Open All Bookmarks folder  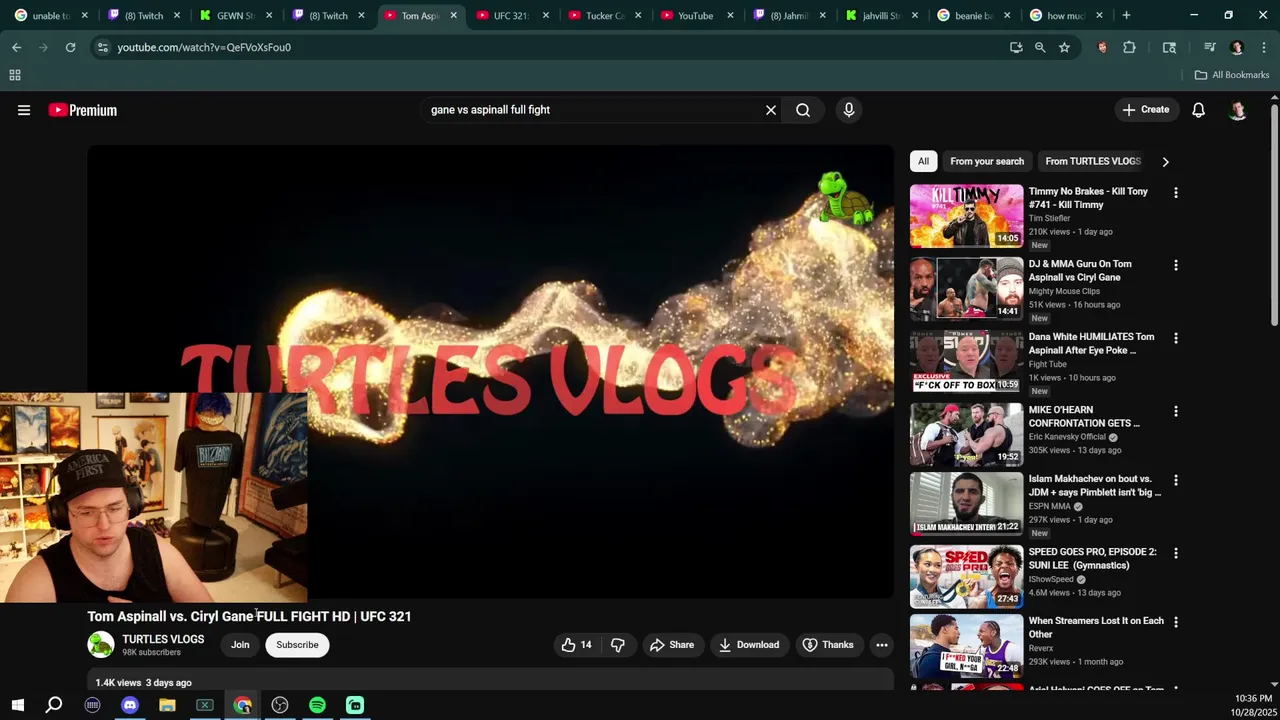point(1232,75)
